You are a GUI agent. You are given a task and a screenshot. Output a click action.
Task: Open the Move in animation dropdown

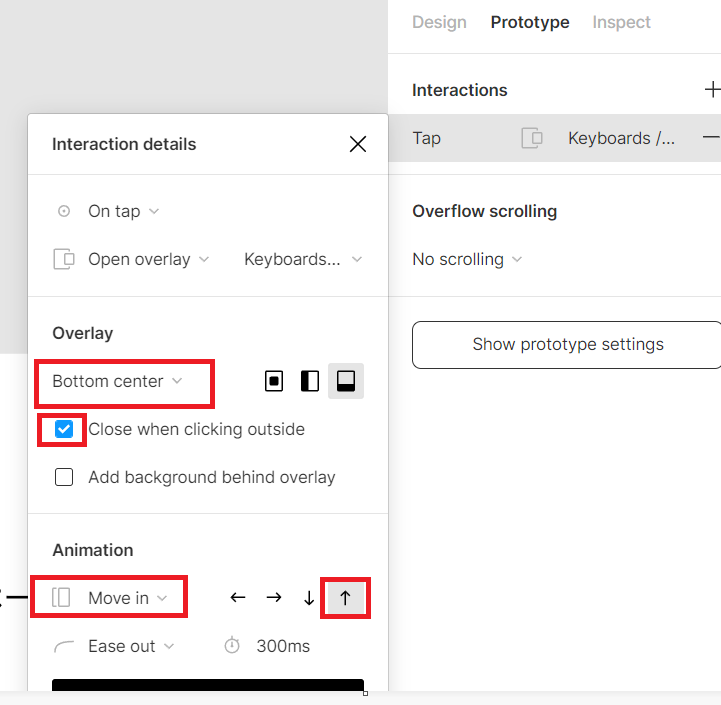(109, 598)
